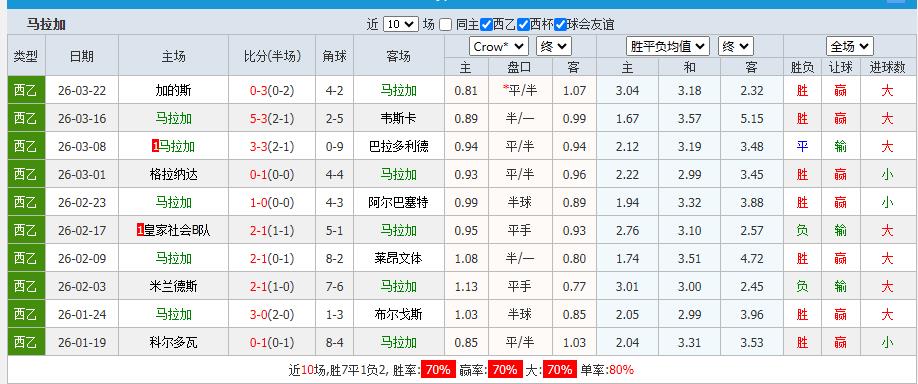Uncheck the 西杯 cup filter
Image resolution: width=918 pixels, height=384 pixels.
tap(523, 25)
